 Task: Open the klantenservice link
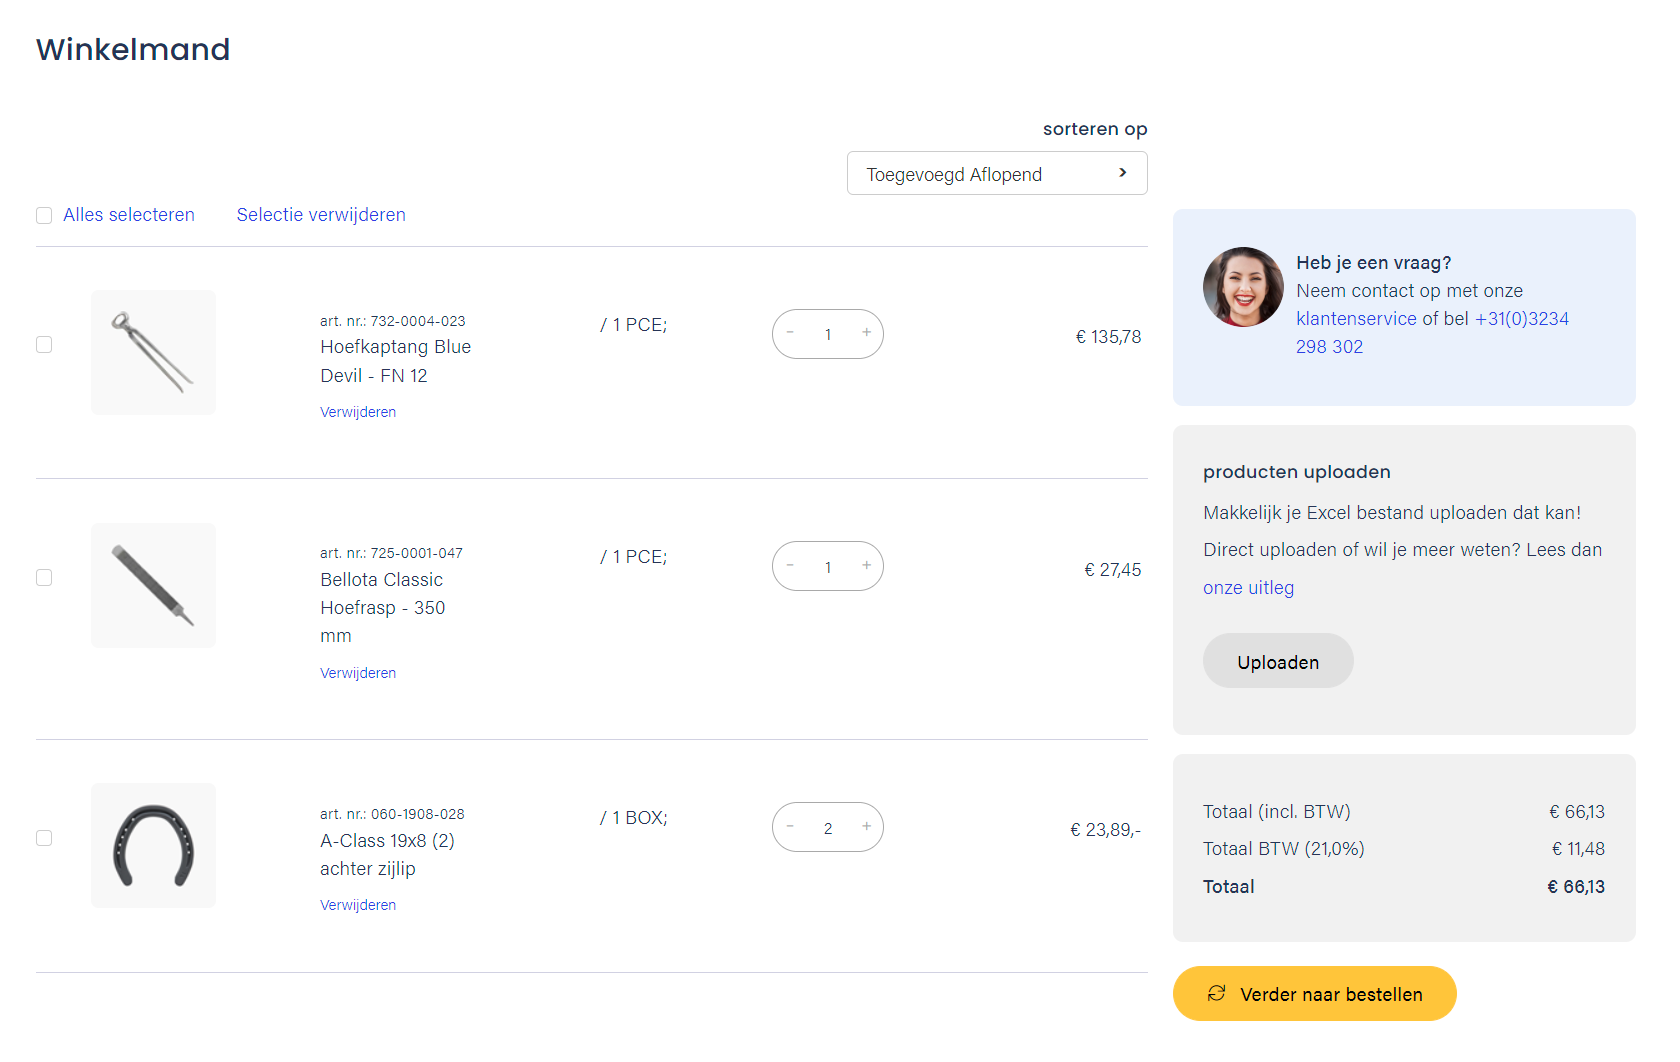1356,319
